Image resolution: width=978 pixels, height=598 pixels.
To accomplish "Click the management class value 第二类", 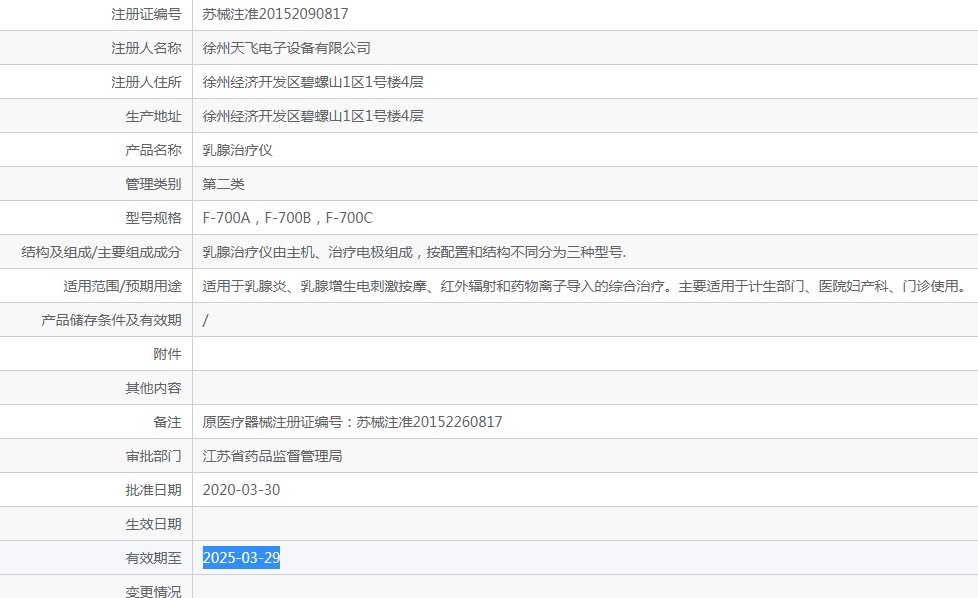I will (223, 184).
